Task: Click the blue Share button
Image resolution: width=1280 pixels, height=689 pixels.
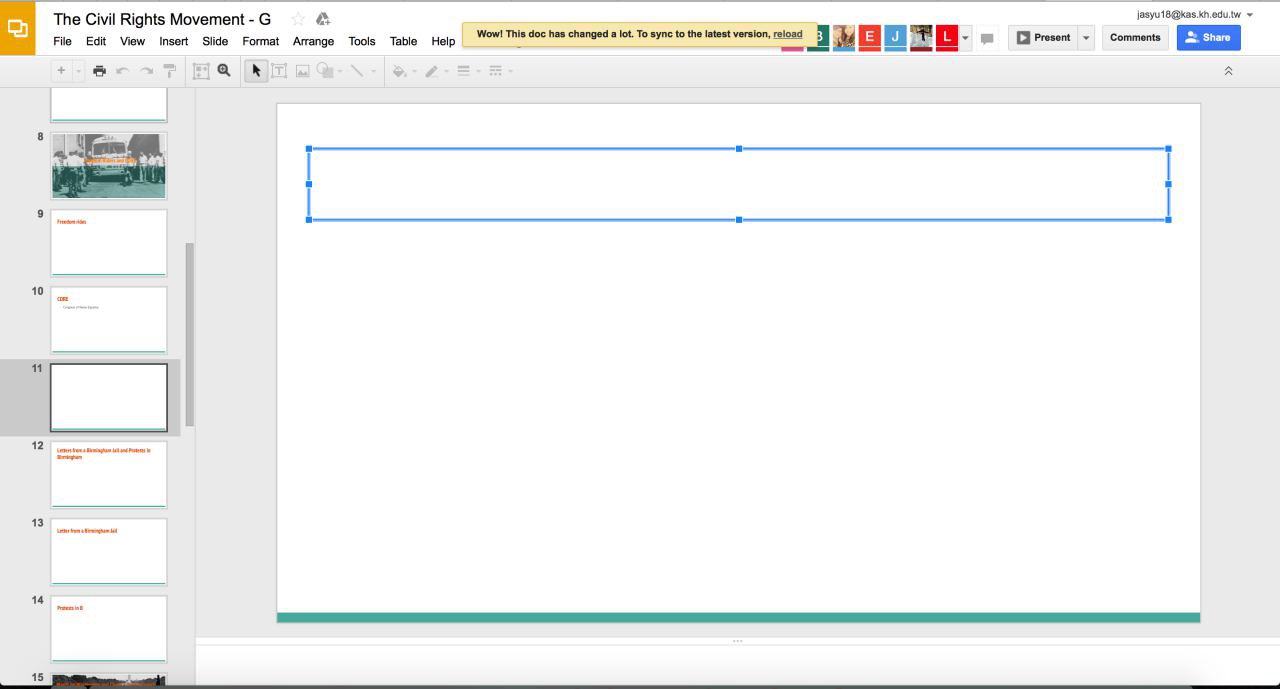Action: click(x=1208, y=38)
